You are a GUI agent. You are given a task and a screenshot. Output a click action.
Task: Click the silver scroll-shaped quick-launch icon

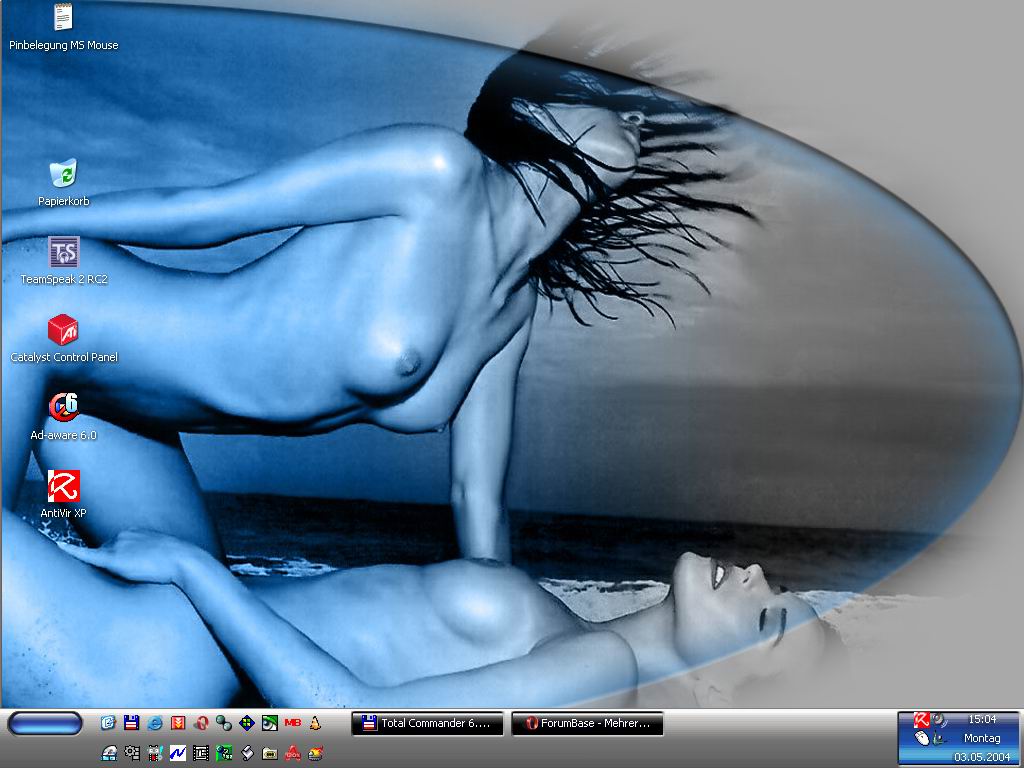[x=247, y=753]
